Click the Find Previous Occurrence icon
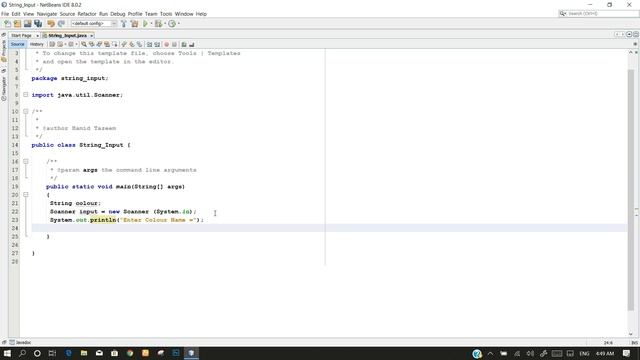Viewport: 640px width, 360px height. (x=91, y=44)
